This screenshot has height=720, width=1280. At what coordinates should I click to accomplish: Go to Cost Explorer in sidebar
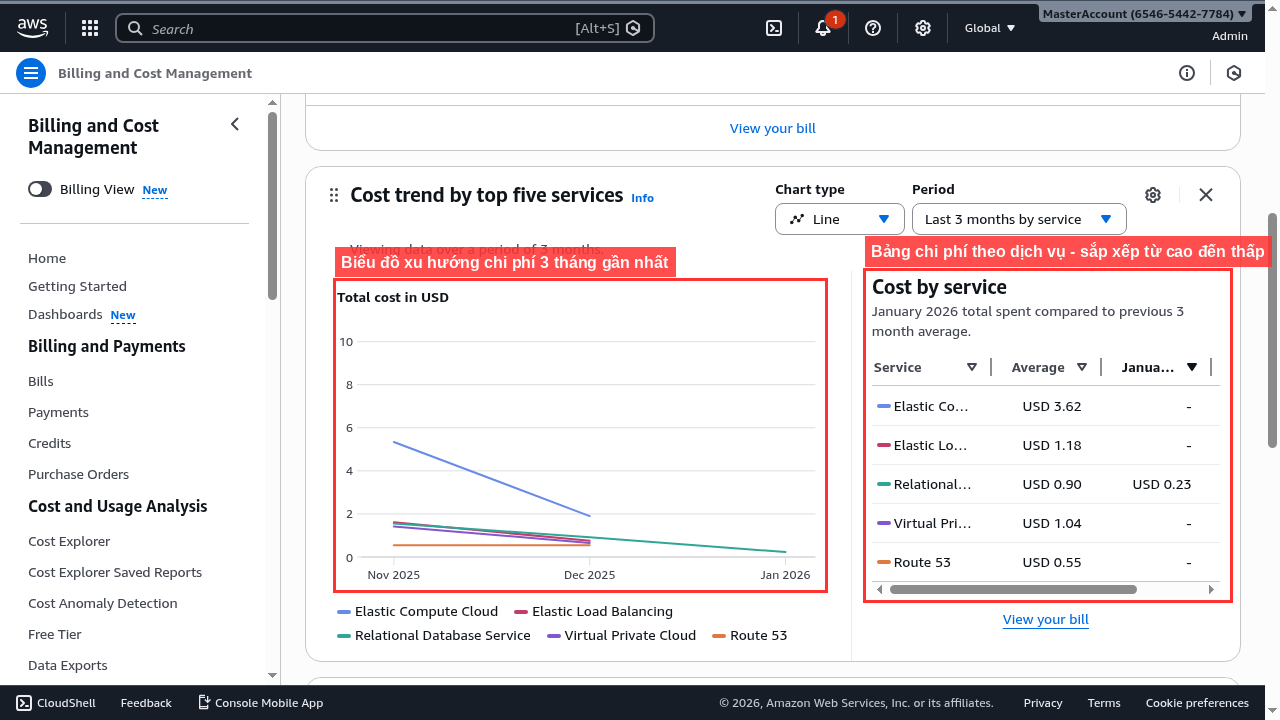[69, 541]
